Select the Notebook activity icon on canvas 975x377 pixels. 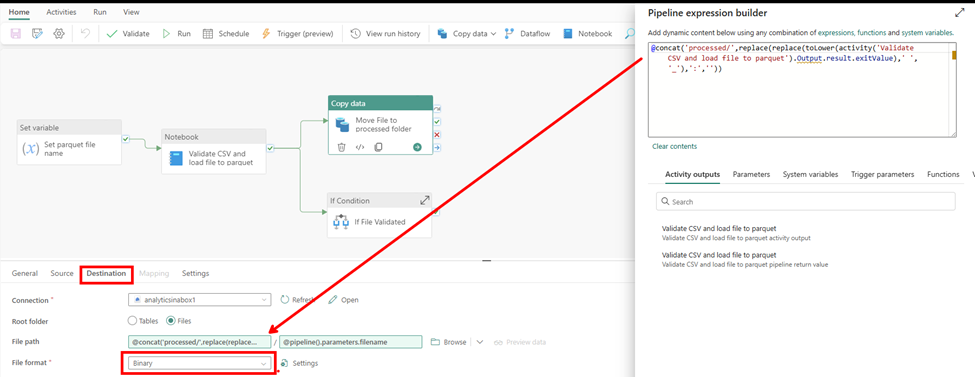(x=176, y=158)
